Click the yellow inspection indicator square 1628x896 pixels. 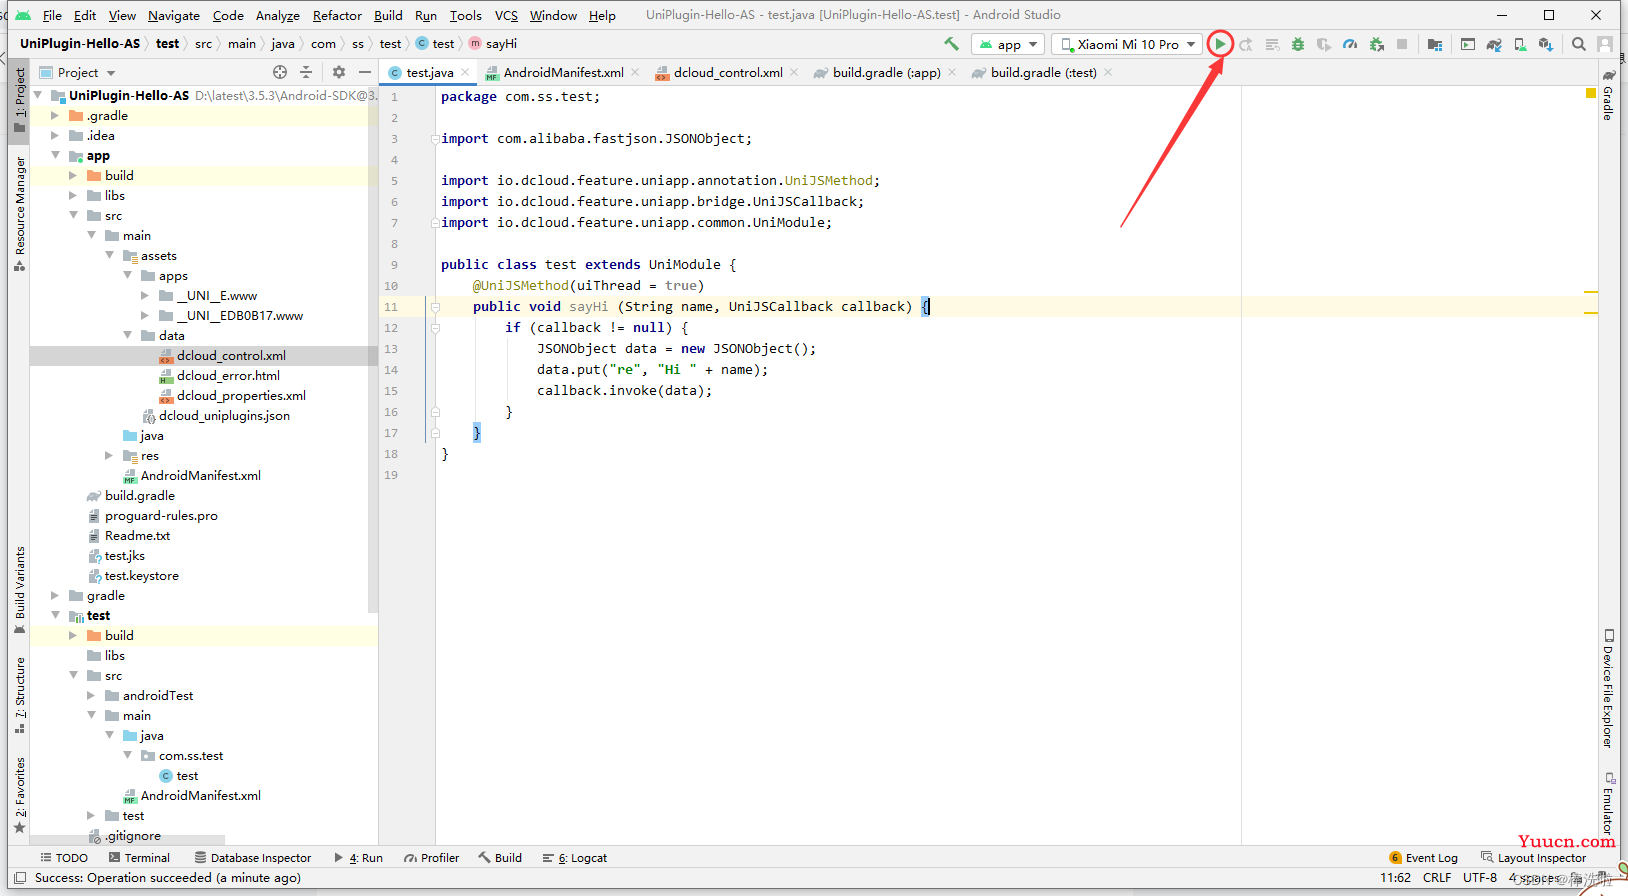pyautogui.click(x=1591, y=93)
